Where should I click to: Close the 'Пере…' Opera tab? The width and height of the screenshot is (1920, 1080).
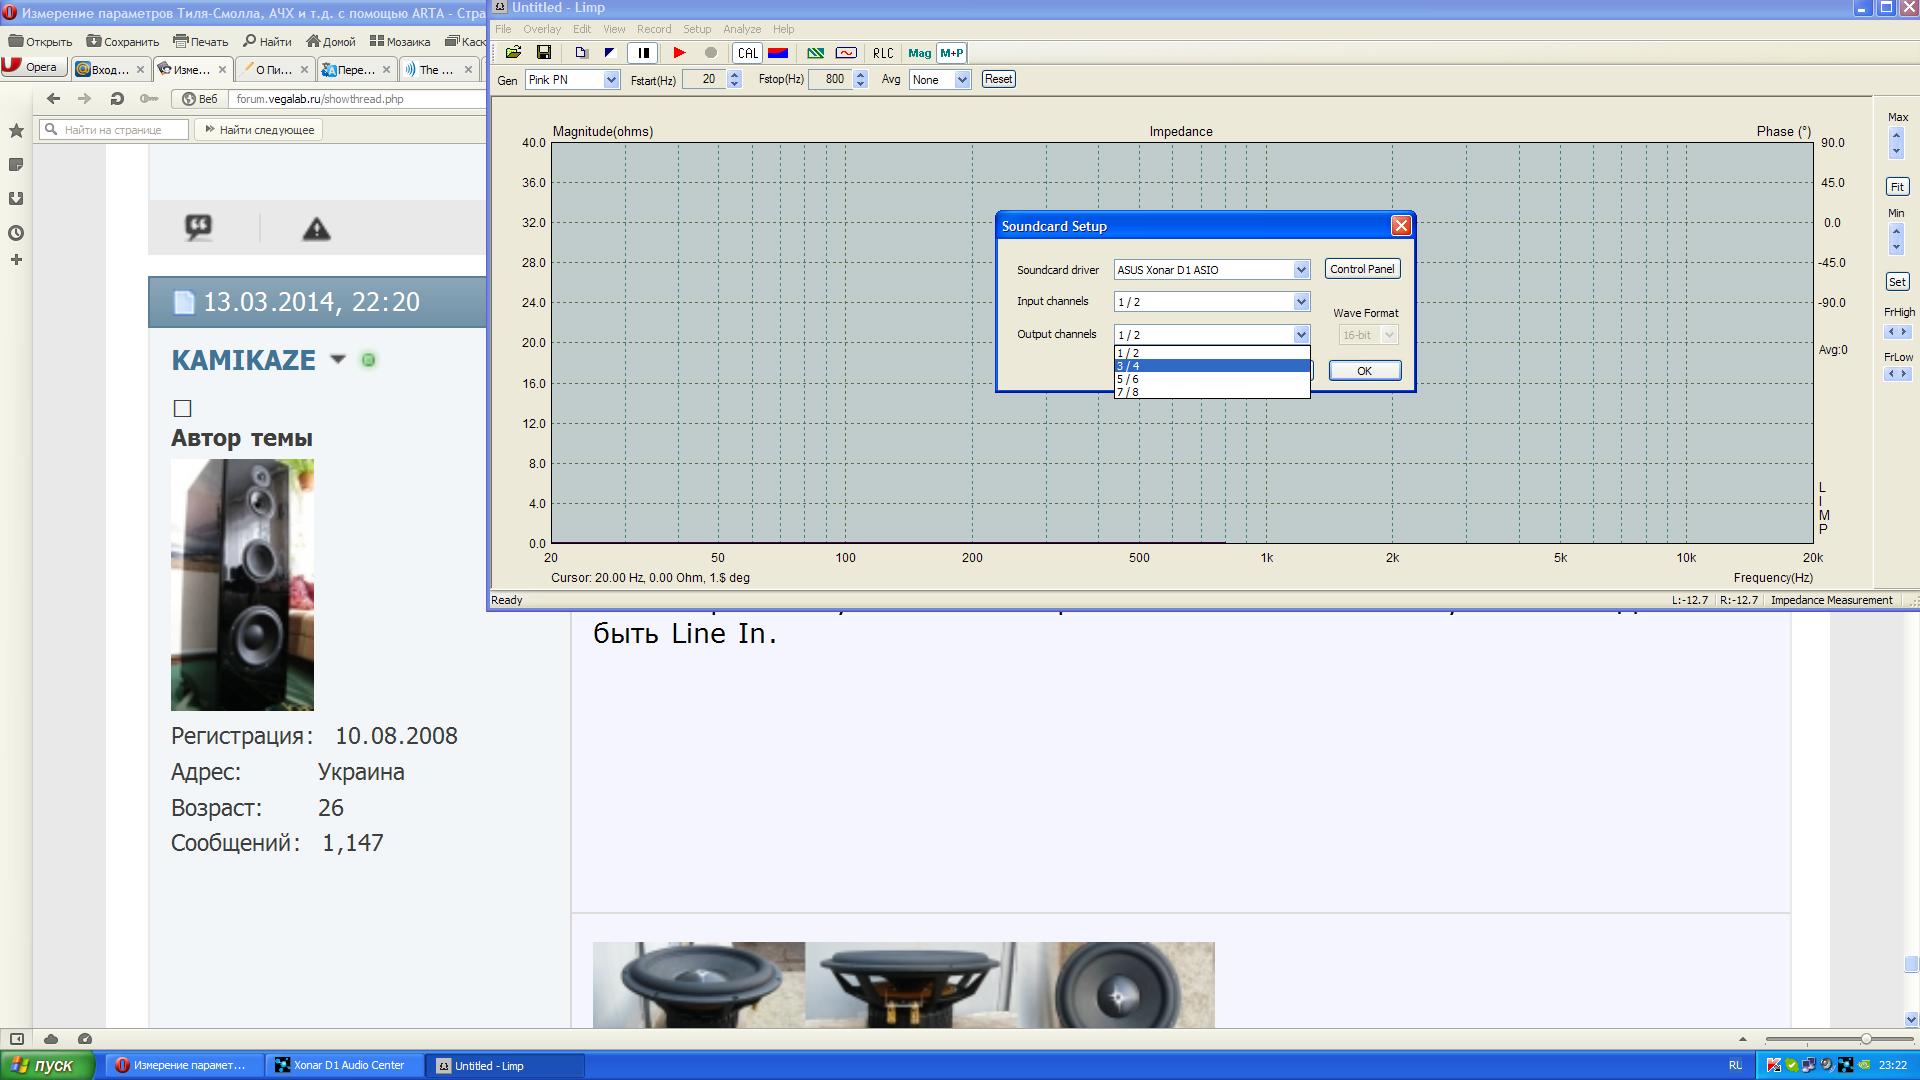pyautogui.click(x=387, y=70)
